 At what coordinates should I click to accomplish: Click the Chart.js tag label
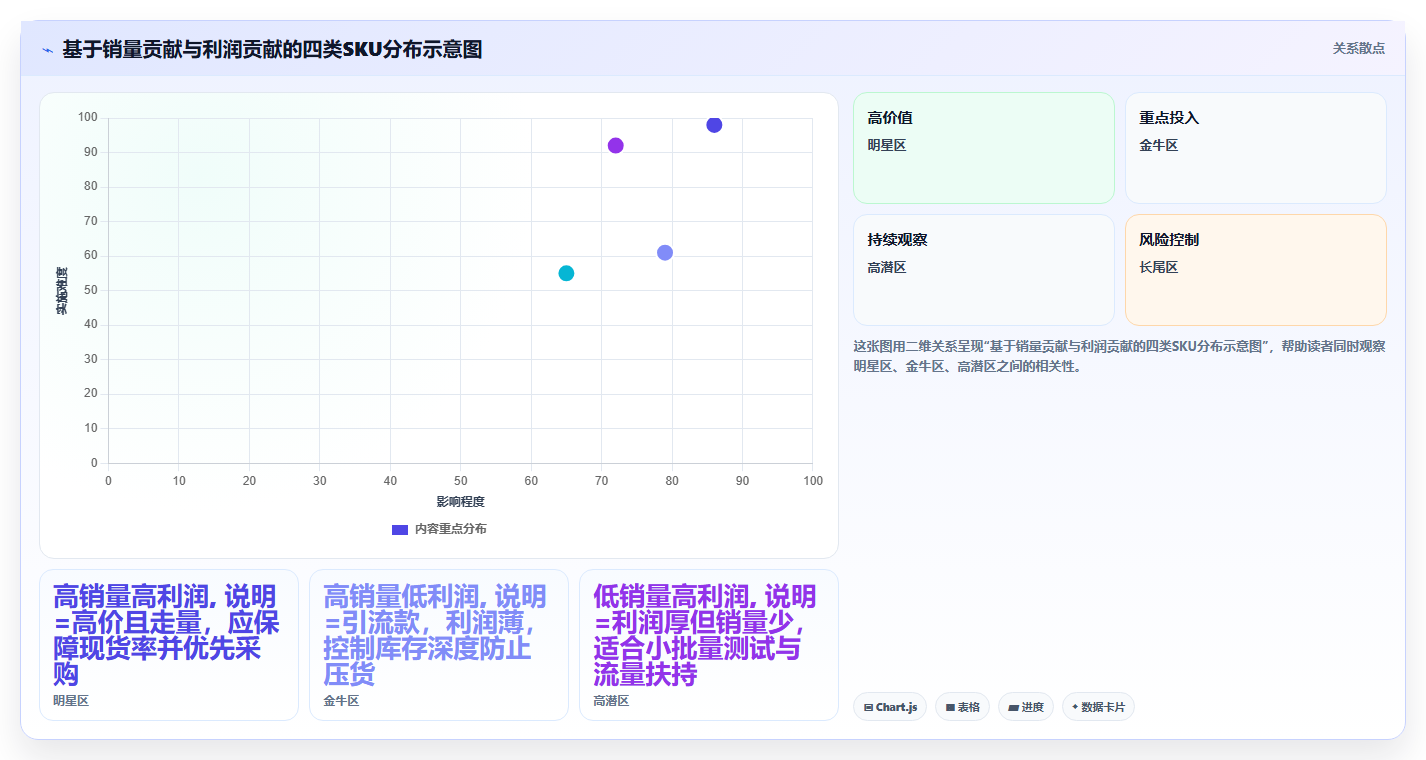(x=897, y=708)
